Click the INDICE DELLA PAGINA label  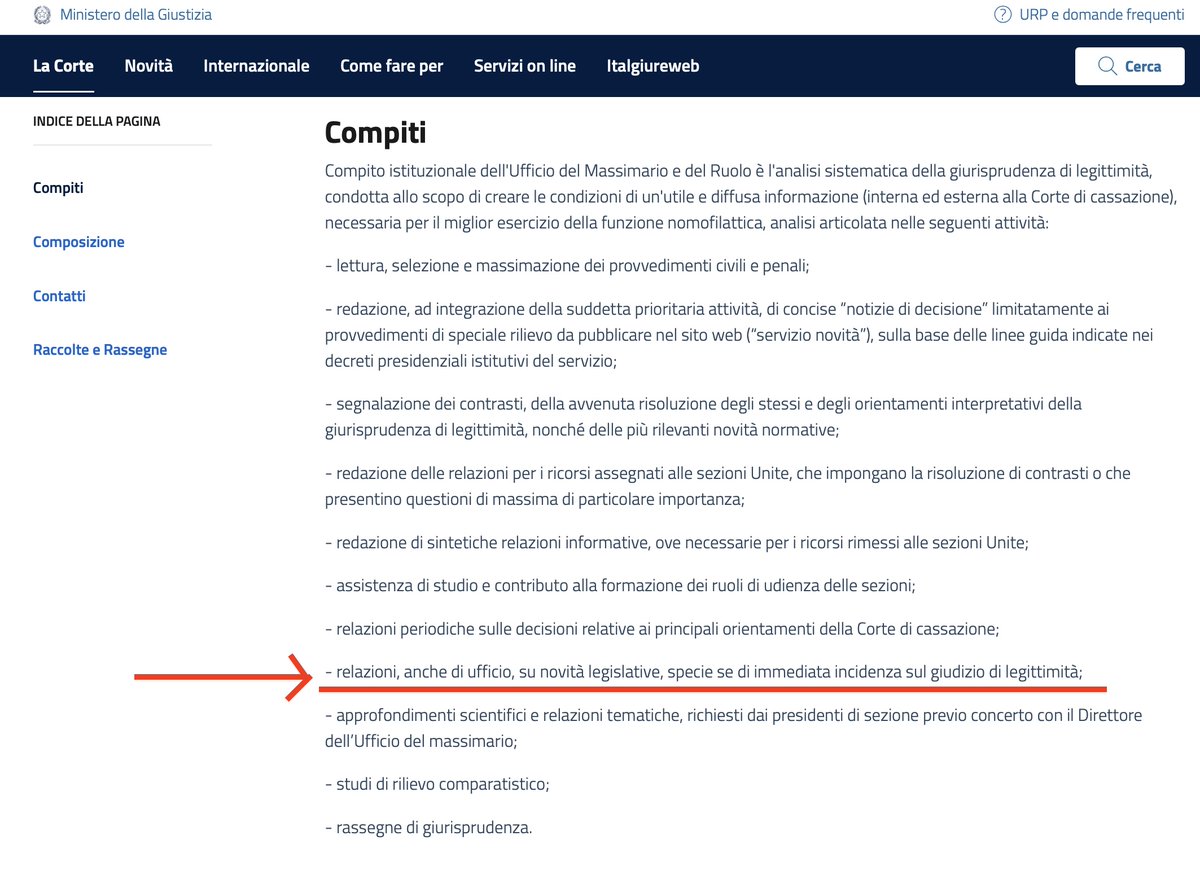click(x=96, y=121)
